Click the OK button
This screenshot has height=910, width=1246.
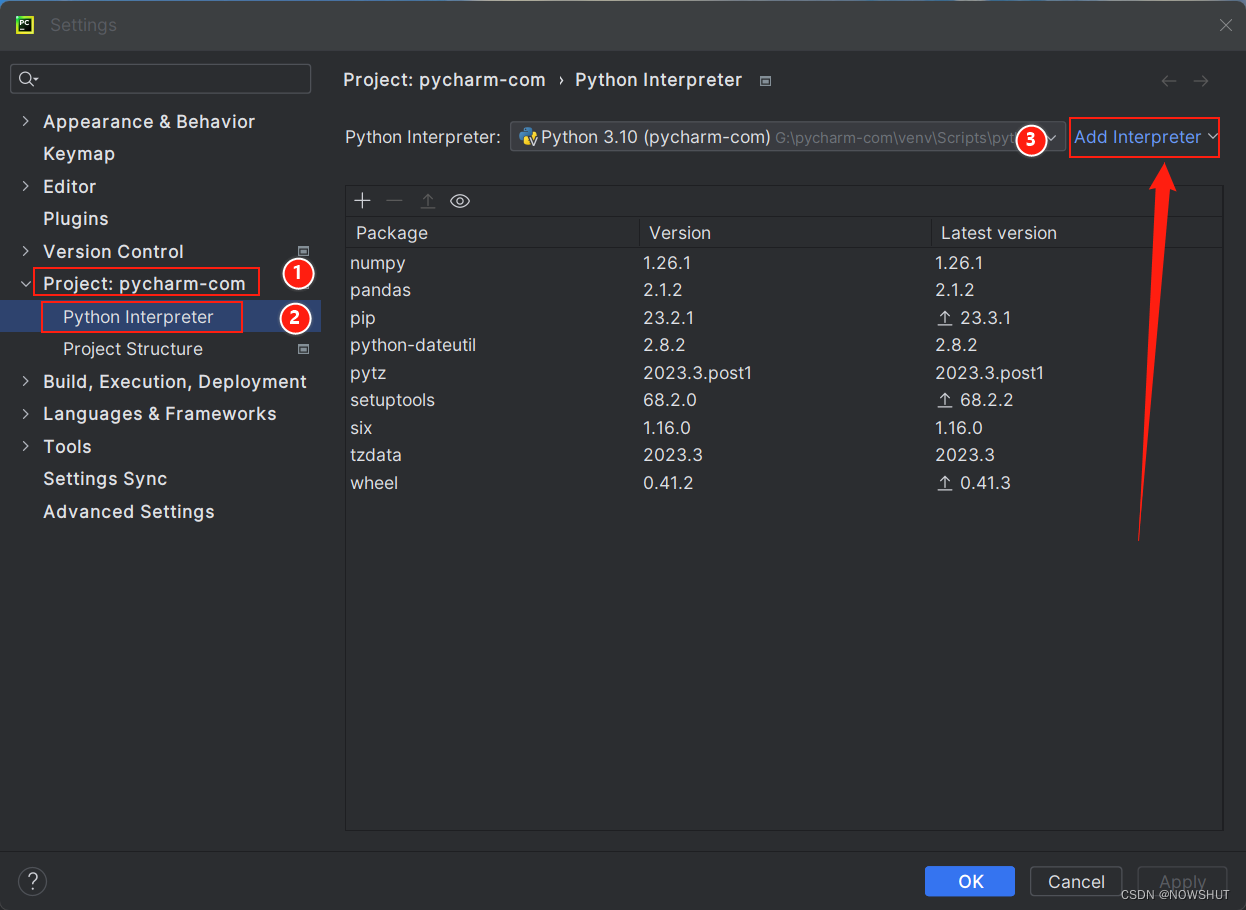(970, 881)
